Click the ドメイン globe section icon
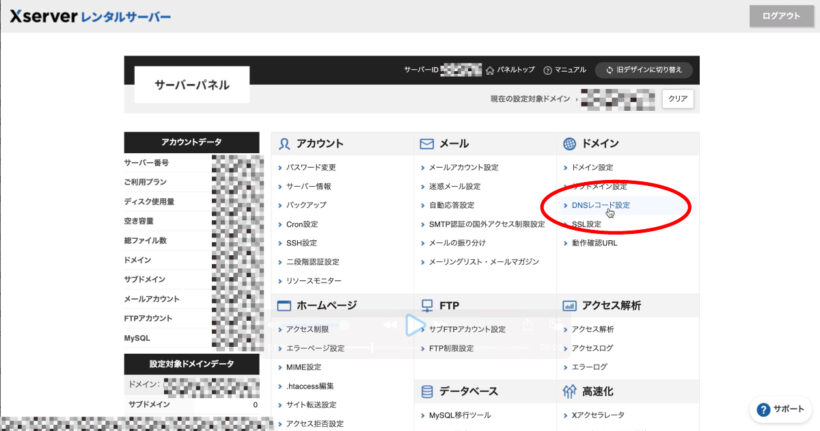This screenshot has height=431, width=820. point(569,144)
